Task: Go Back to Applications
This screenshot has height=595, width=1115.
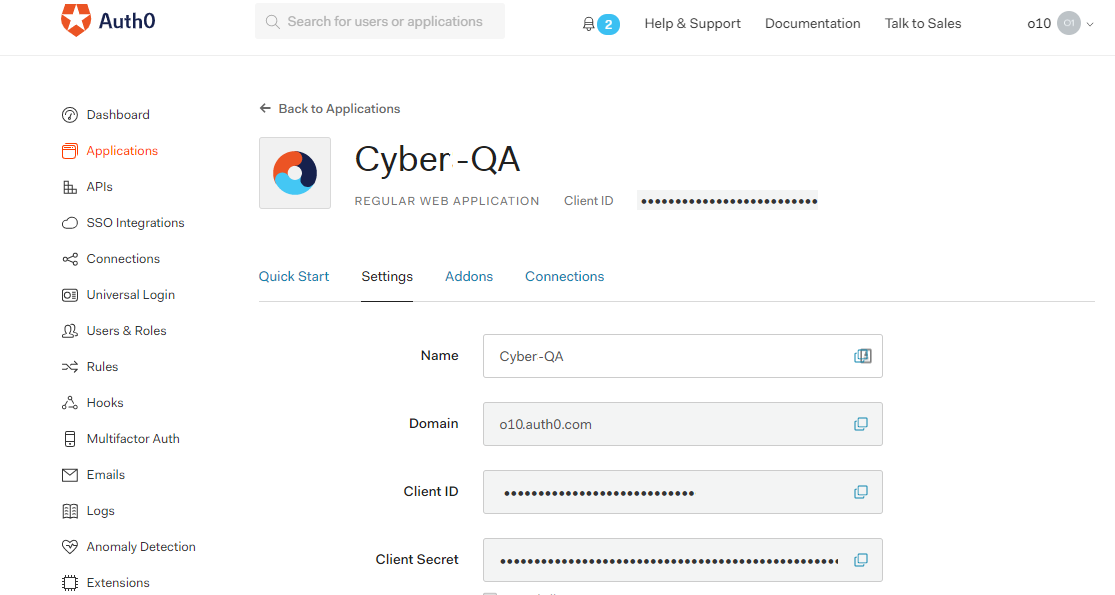Action: point(329,108)
